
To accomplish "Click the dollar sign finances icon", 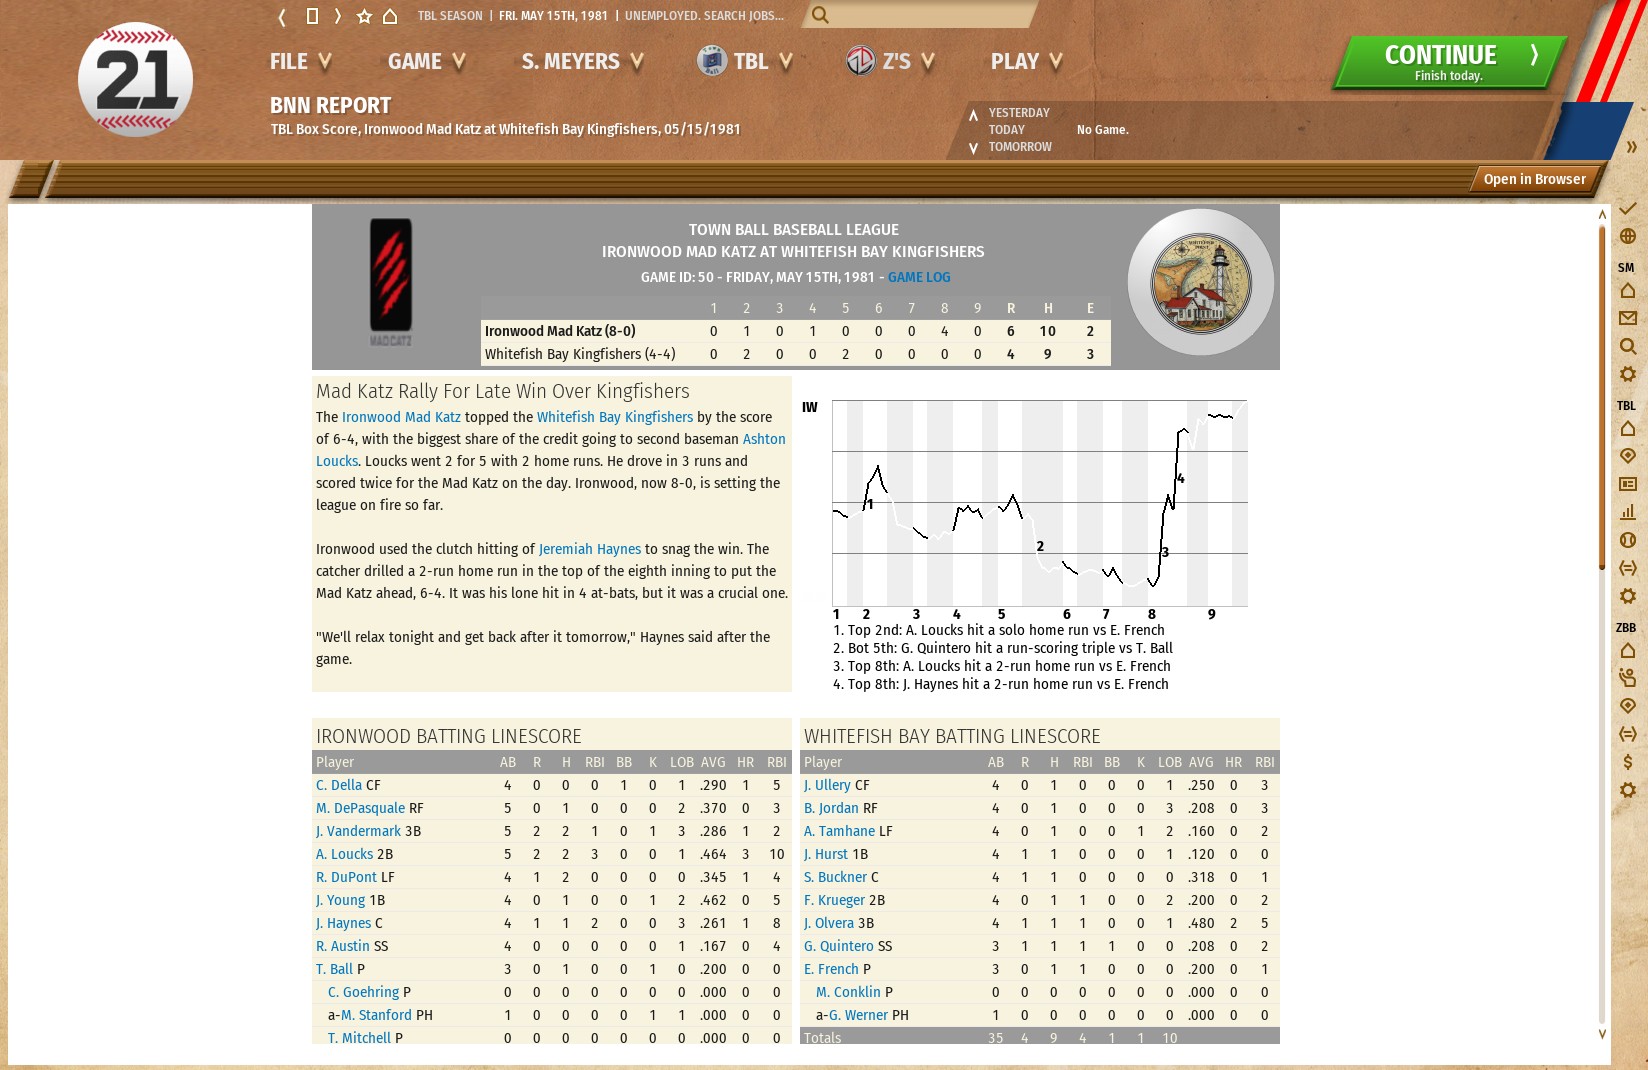I will [x=1628, y=762].
